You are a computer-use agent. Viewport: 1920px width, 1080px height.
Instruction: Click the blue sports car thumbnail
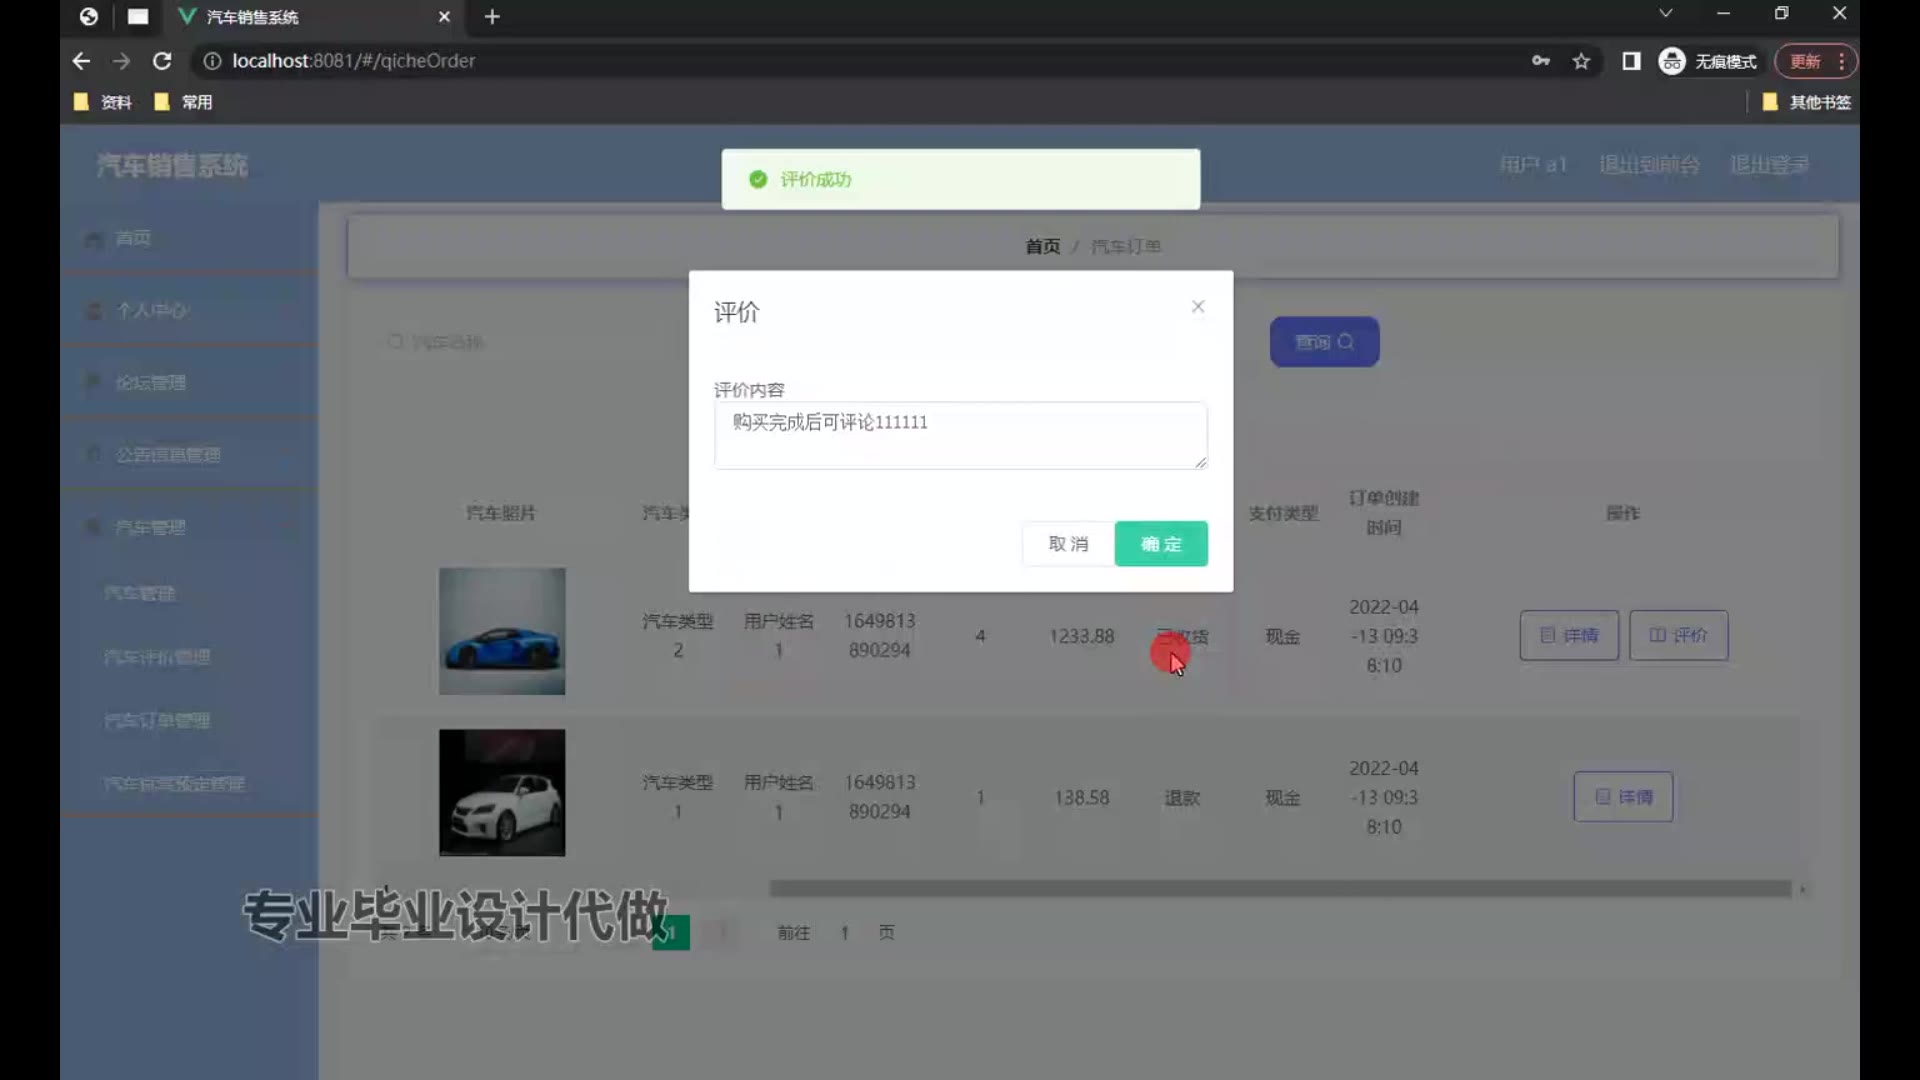[x=502, y=631]
